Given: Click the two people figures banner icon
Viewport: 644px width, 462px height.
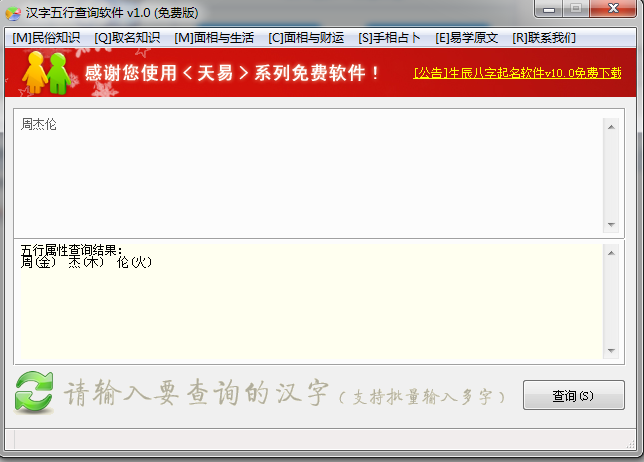Looking at the screenshot, I should (x=46, y=73).
